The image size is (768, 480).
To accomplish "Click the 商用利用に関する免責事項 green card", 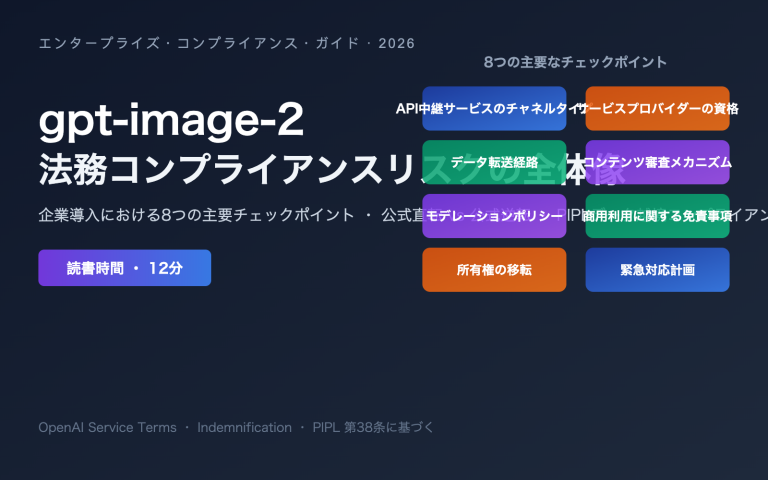I will 657,216.
